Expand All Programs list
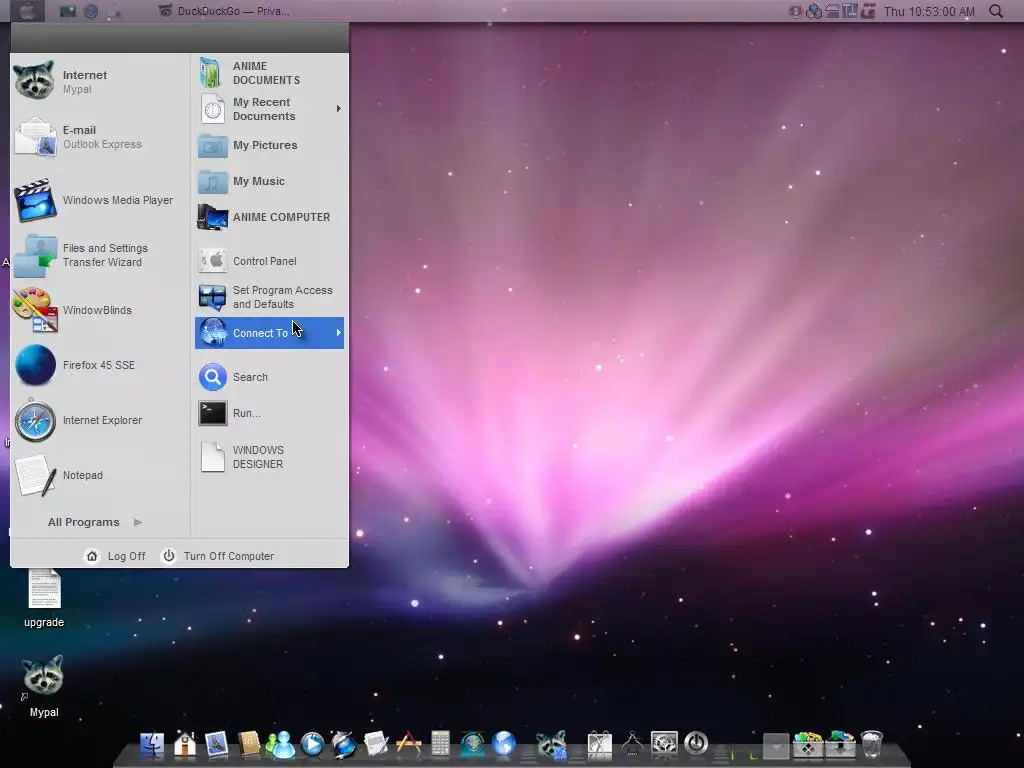Screen dimensions: 1024x768 coord(95,522)
